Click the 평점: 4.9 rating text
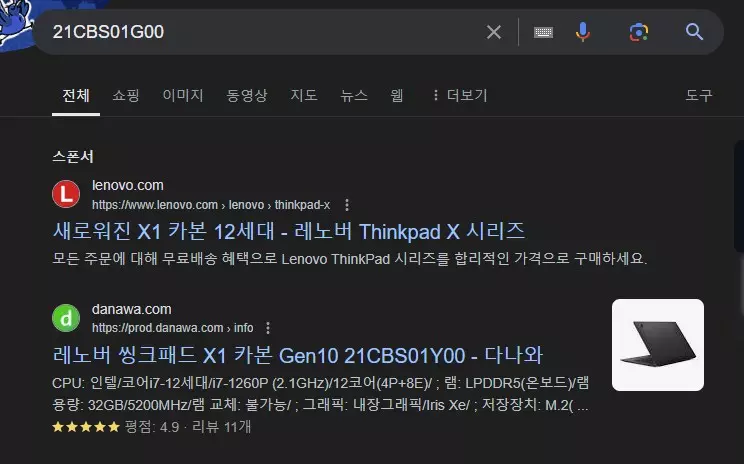744x464 pixels. 152,427
